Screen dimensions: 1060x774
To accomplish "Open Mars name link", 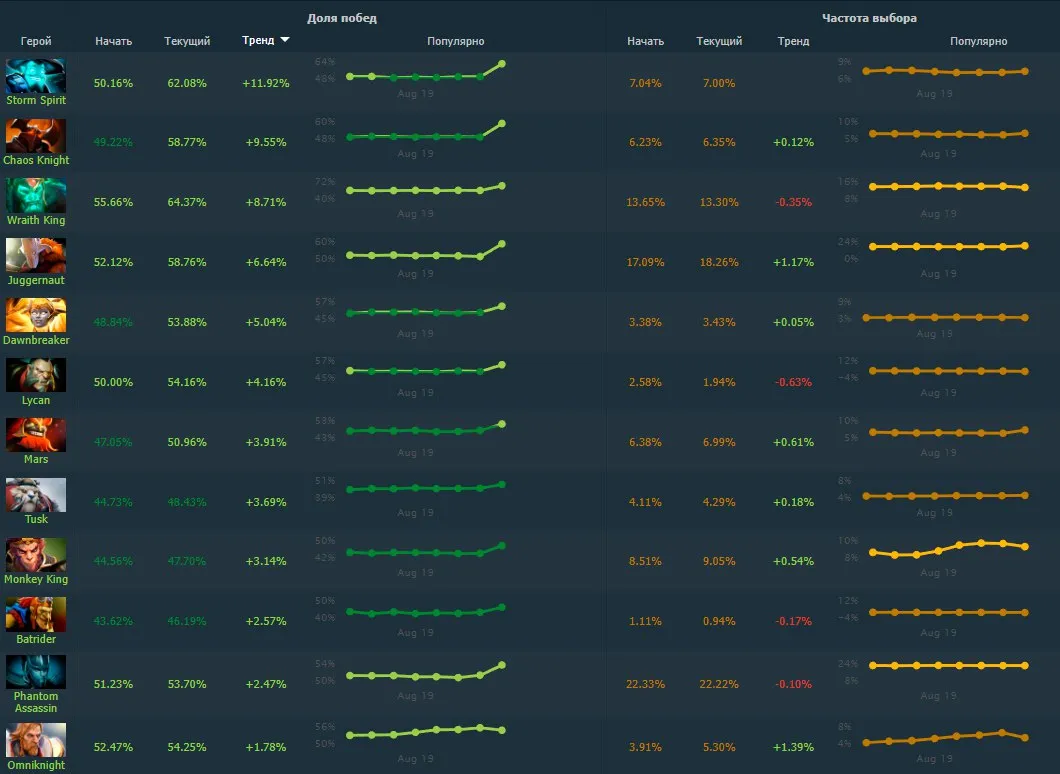I will pyautogui.click(x=36, y=459).
